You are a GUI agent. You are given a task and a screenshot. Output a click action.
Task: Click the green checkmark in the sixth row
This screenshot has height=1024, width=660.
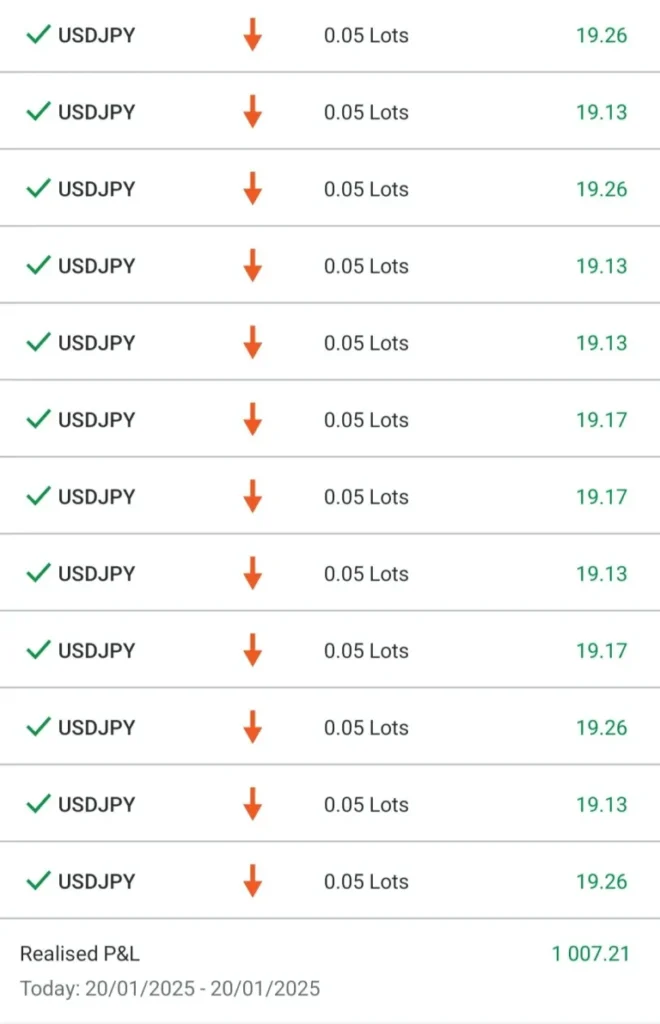[x=38, y=420]
